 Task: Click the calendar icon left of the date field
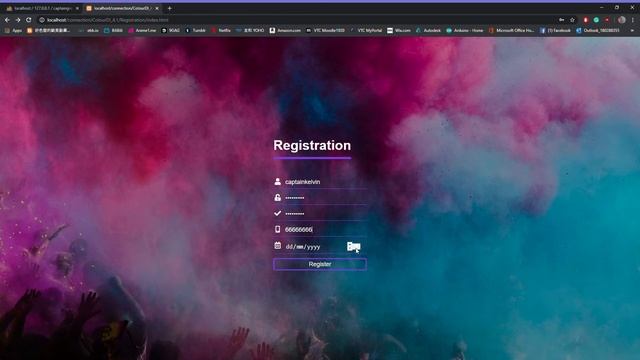[x=278, y=245]
